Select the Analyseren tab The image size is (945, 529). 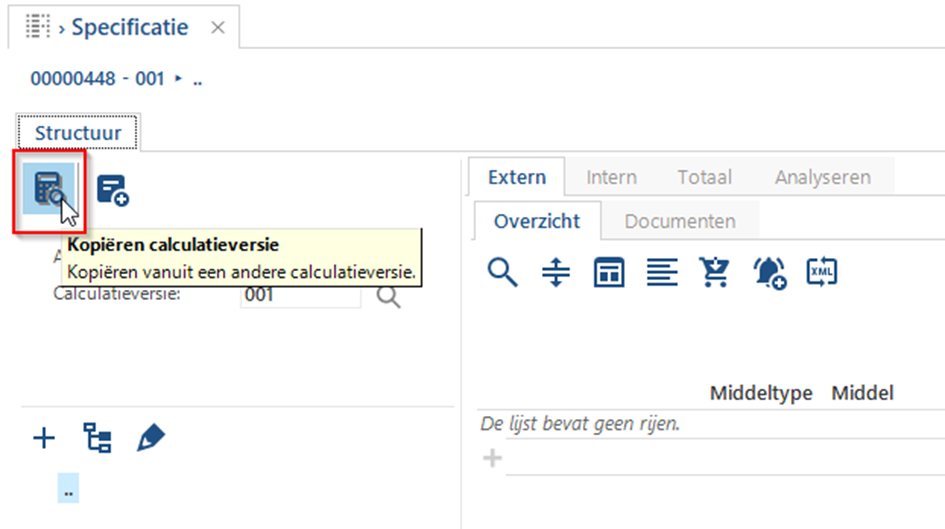tap(823, 177)
